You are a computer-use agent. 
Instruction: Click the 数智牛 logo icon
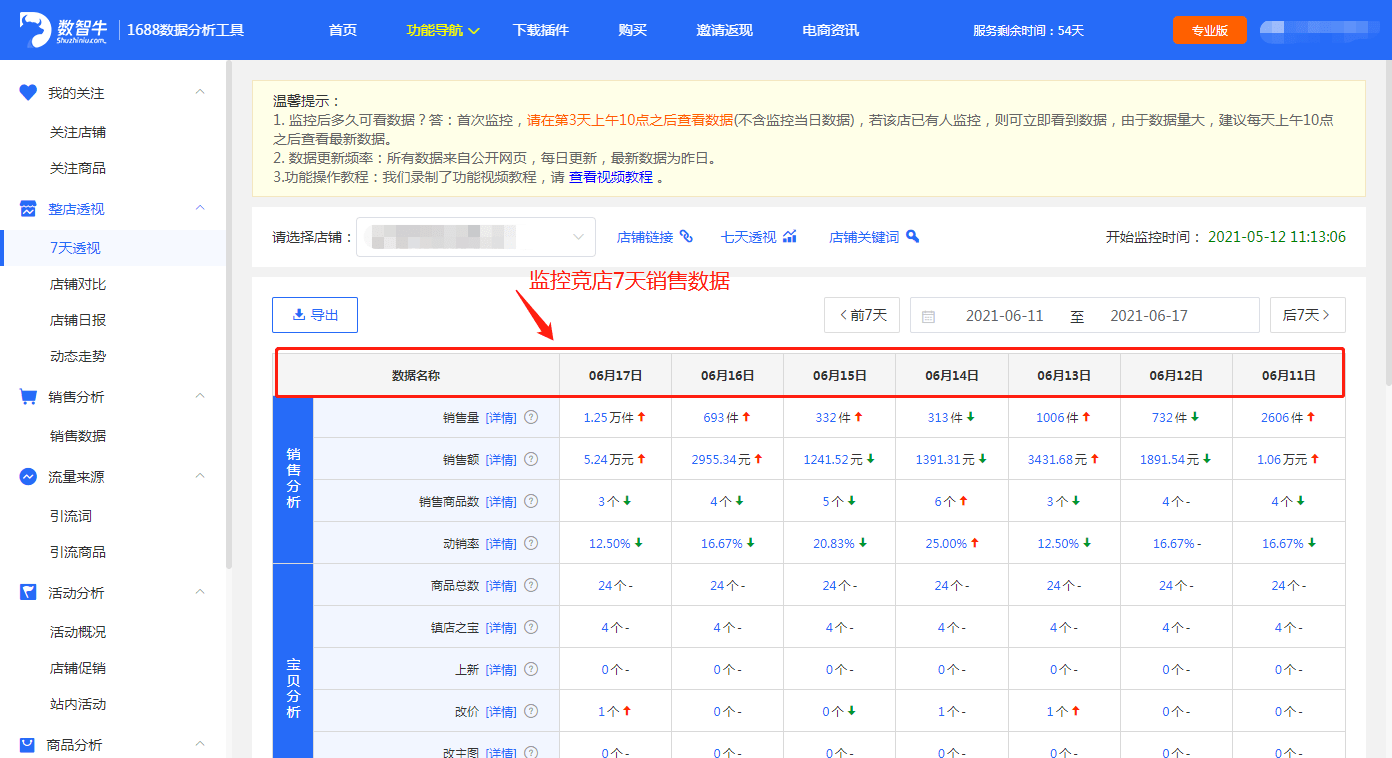point(36,30)
